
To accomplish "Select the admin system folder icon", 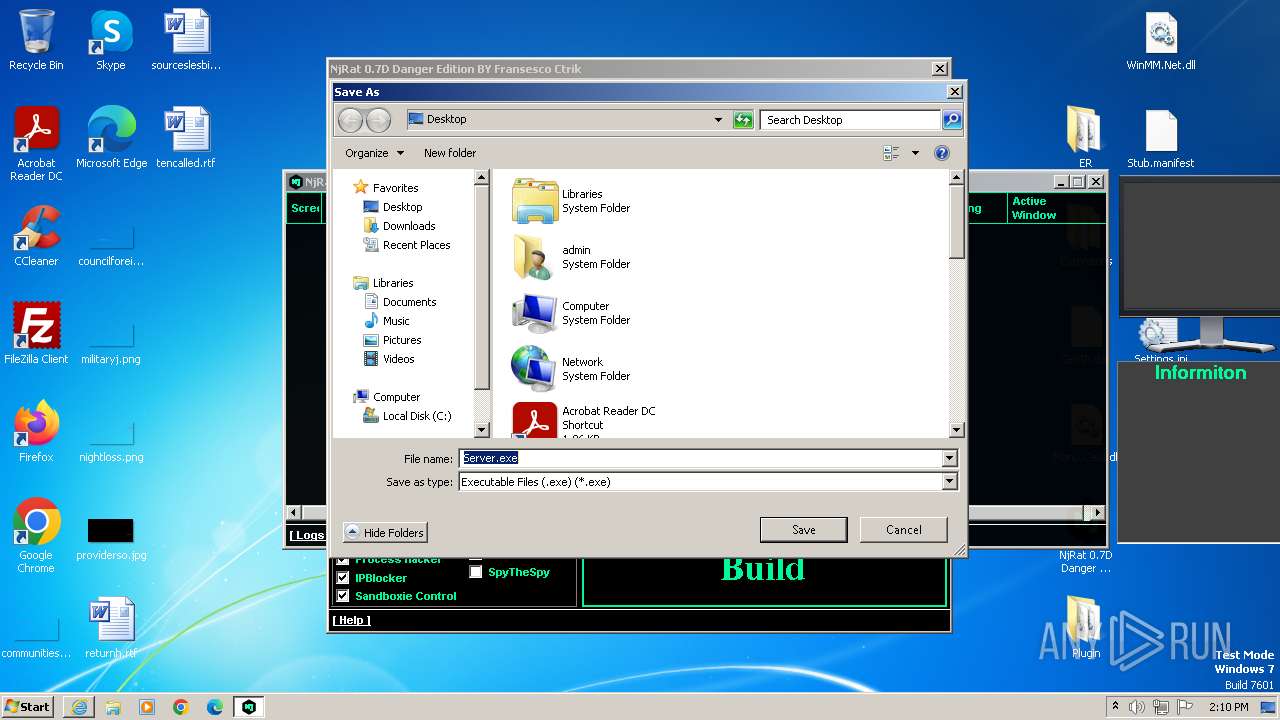I will (x=534, y=257).
